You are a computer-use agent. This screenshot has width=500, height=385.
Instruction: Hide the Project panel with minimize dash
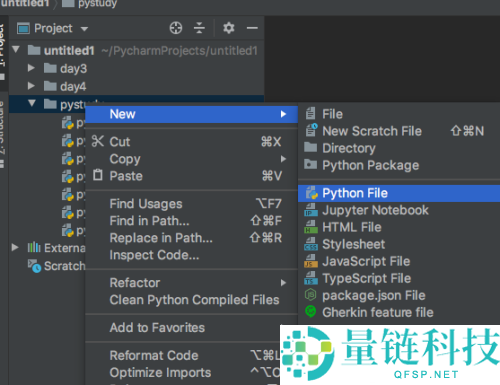(252, 28)
